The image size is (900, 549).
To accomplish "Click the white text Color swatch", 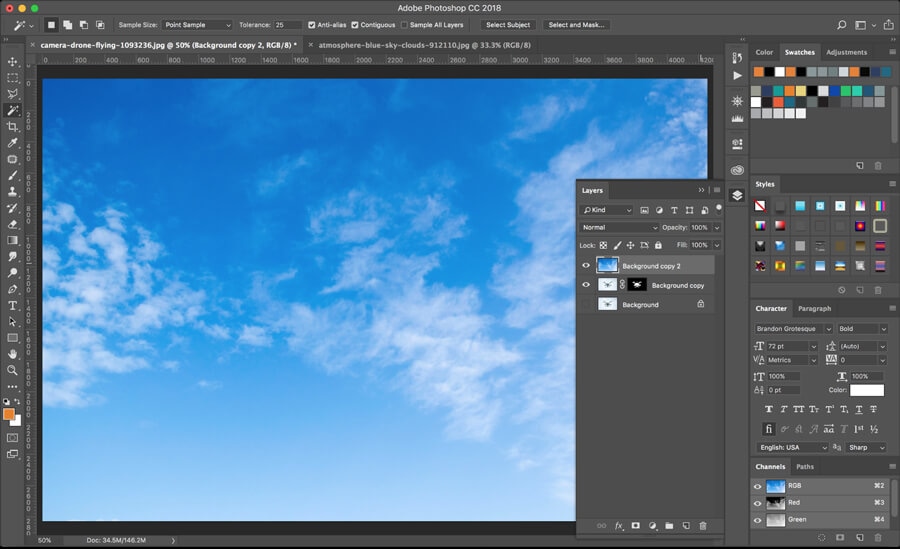I will pyautogui.click(x=867, y=390).
